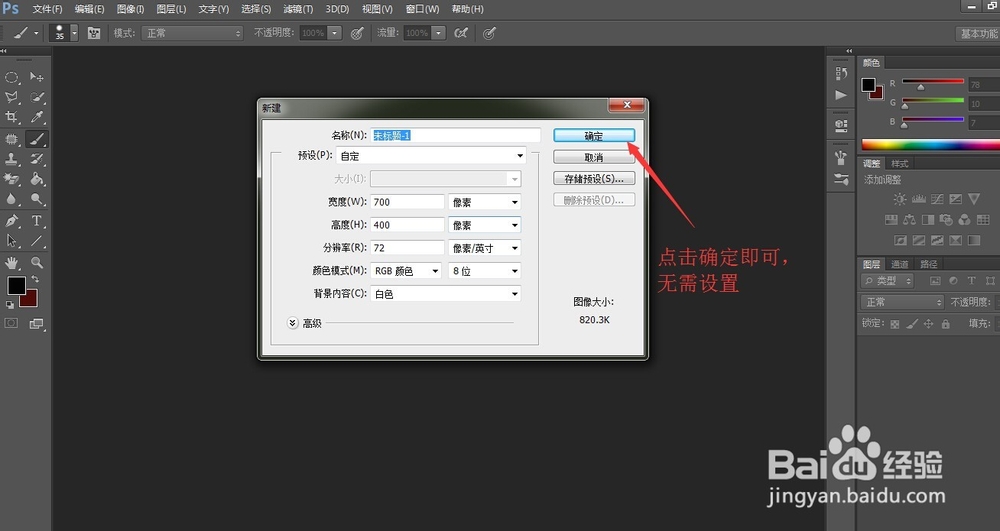Click the 存储预设(S)... button
This screenshot has height=531, width=1000.
tap(594, 178)
